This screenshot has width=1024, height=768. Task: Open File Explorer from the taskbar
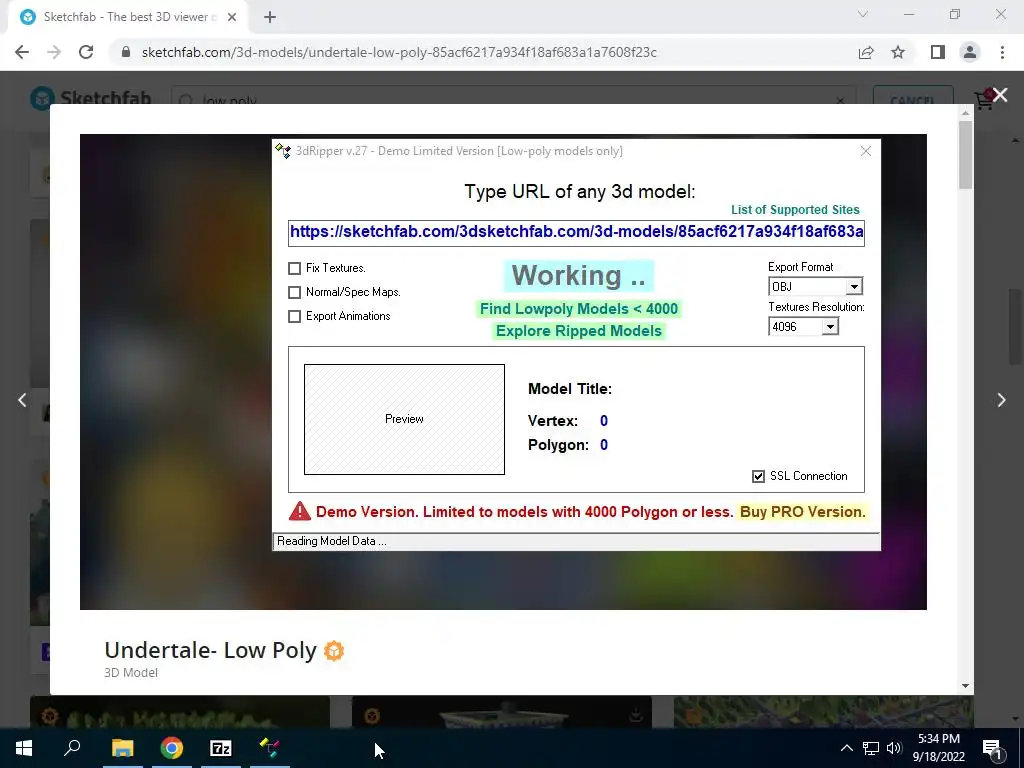click(122, 748)
